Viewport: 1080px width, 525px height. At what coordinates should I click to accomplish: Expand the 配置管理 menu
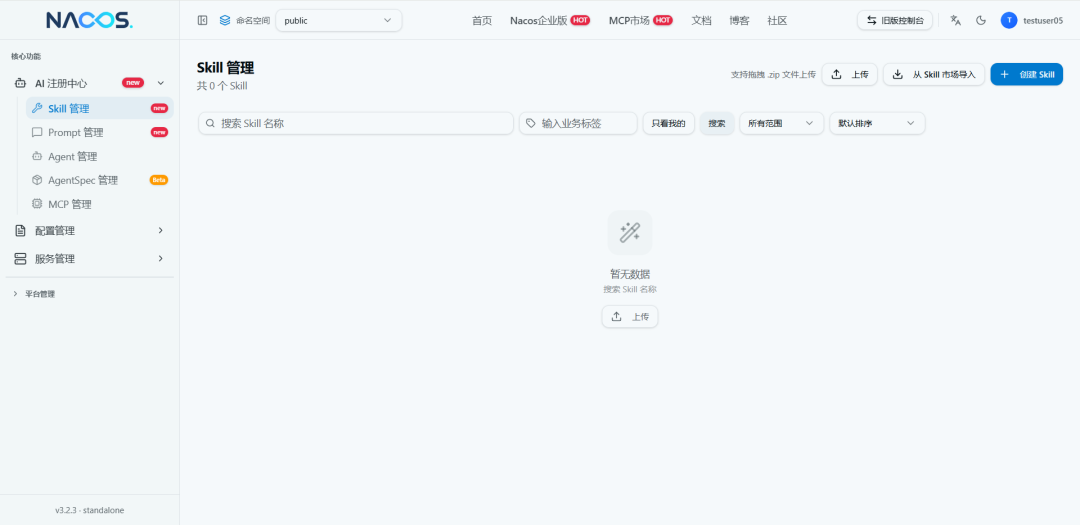coord(90,231)
